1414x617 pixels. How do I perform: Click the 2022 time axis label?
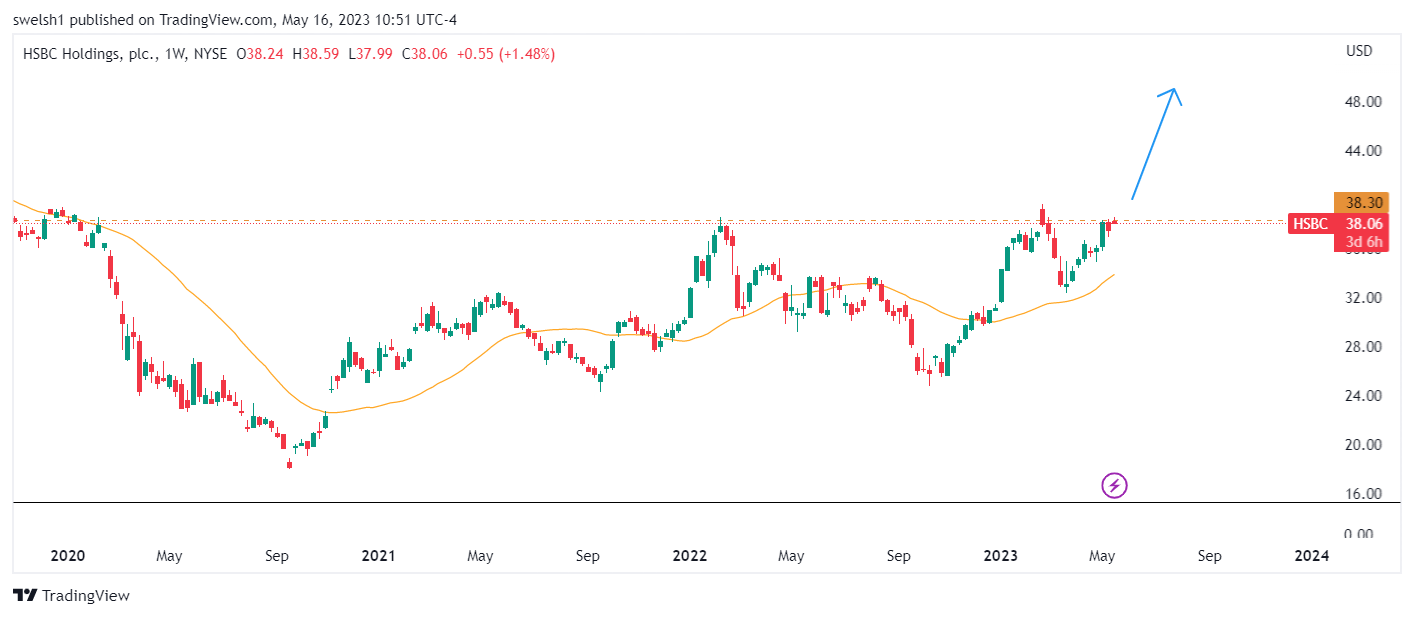click(689, 556)
